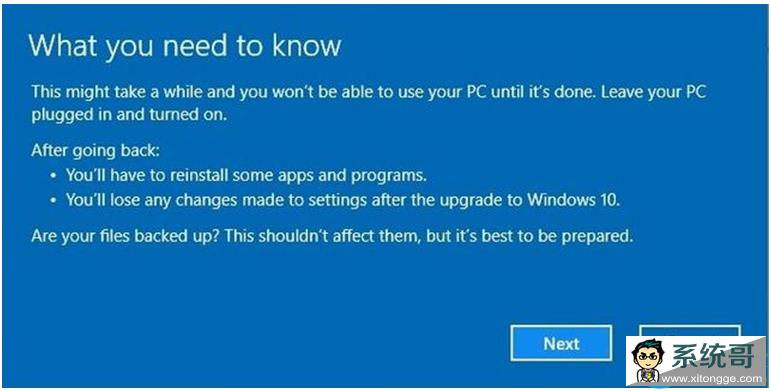The image size is (771, 391).
Task: Click the bullet before "lose any changes"
Action: (54, 200)
